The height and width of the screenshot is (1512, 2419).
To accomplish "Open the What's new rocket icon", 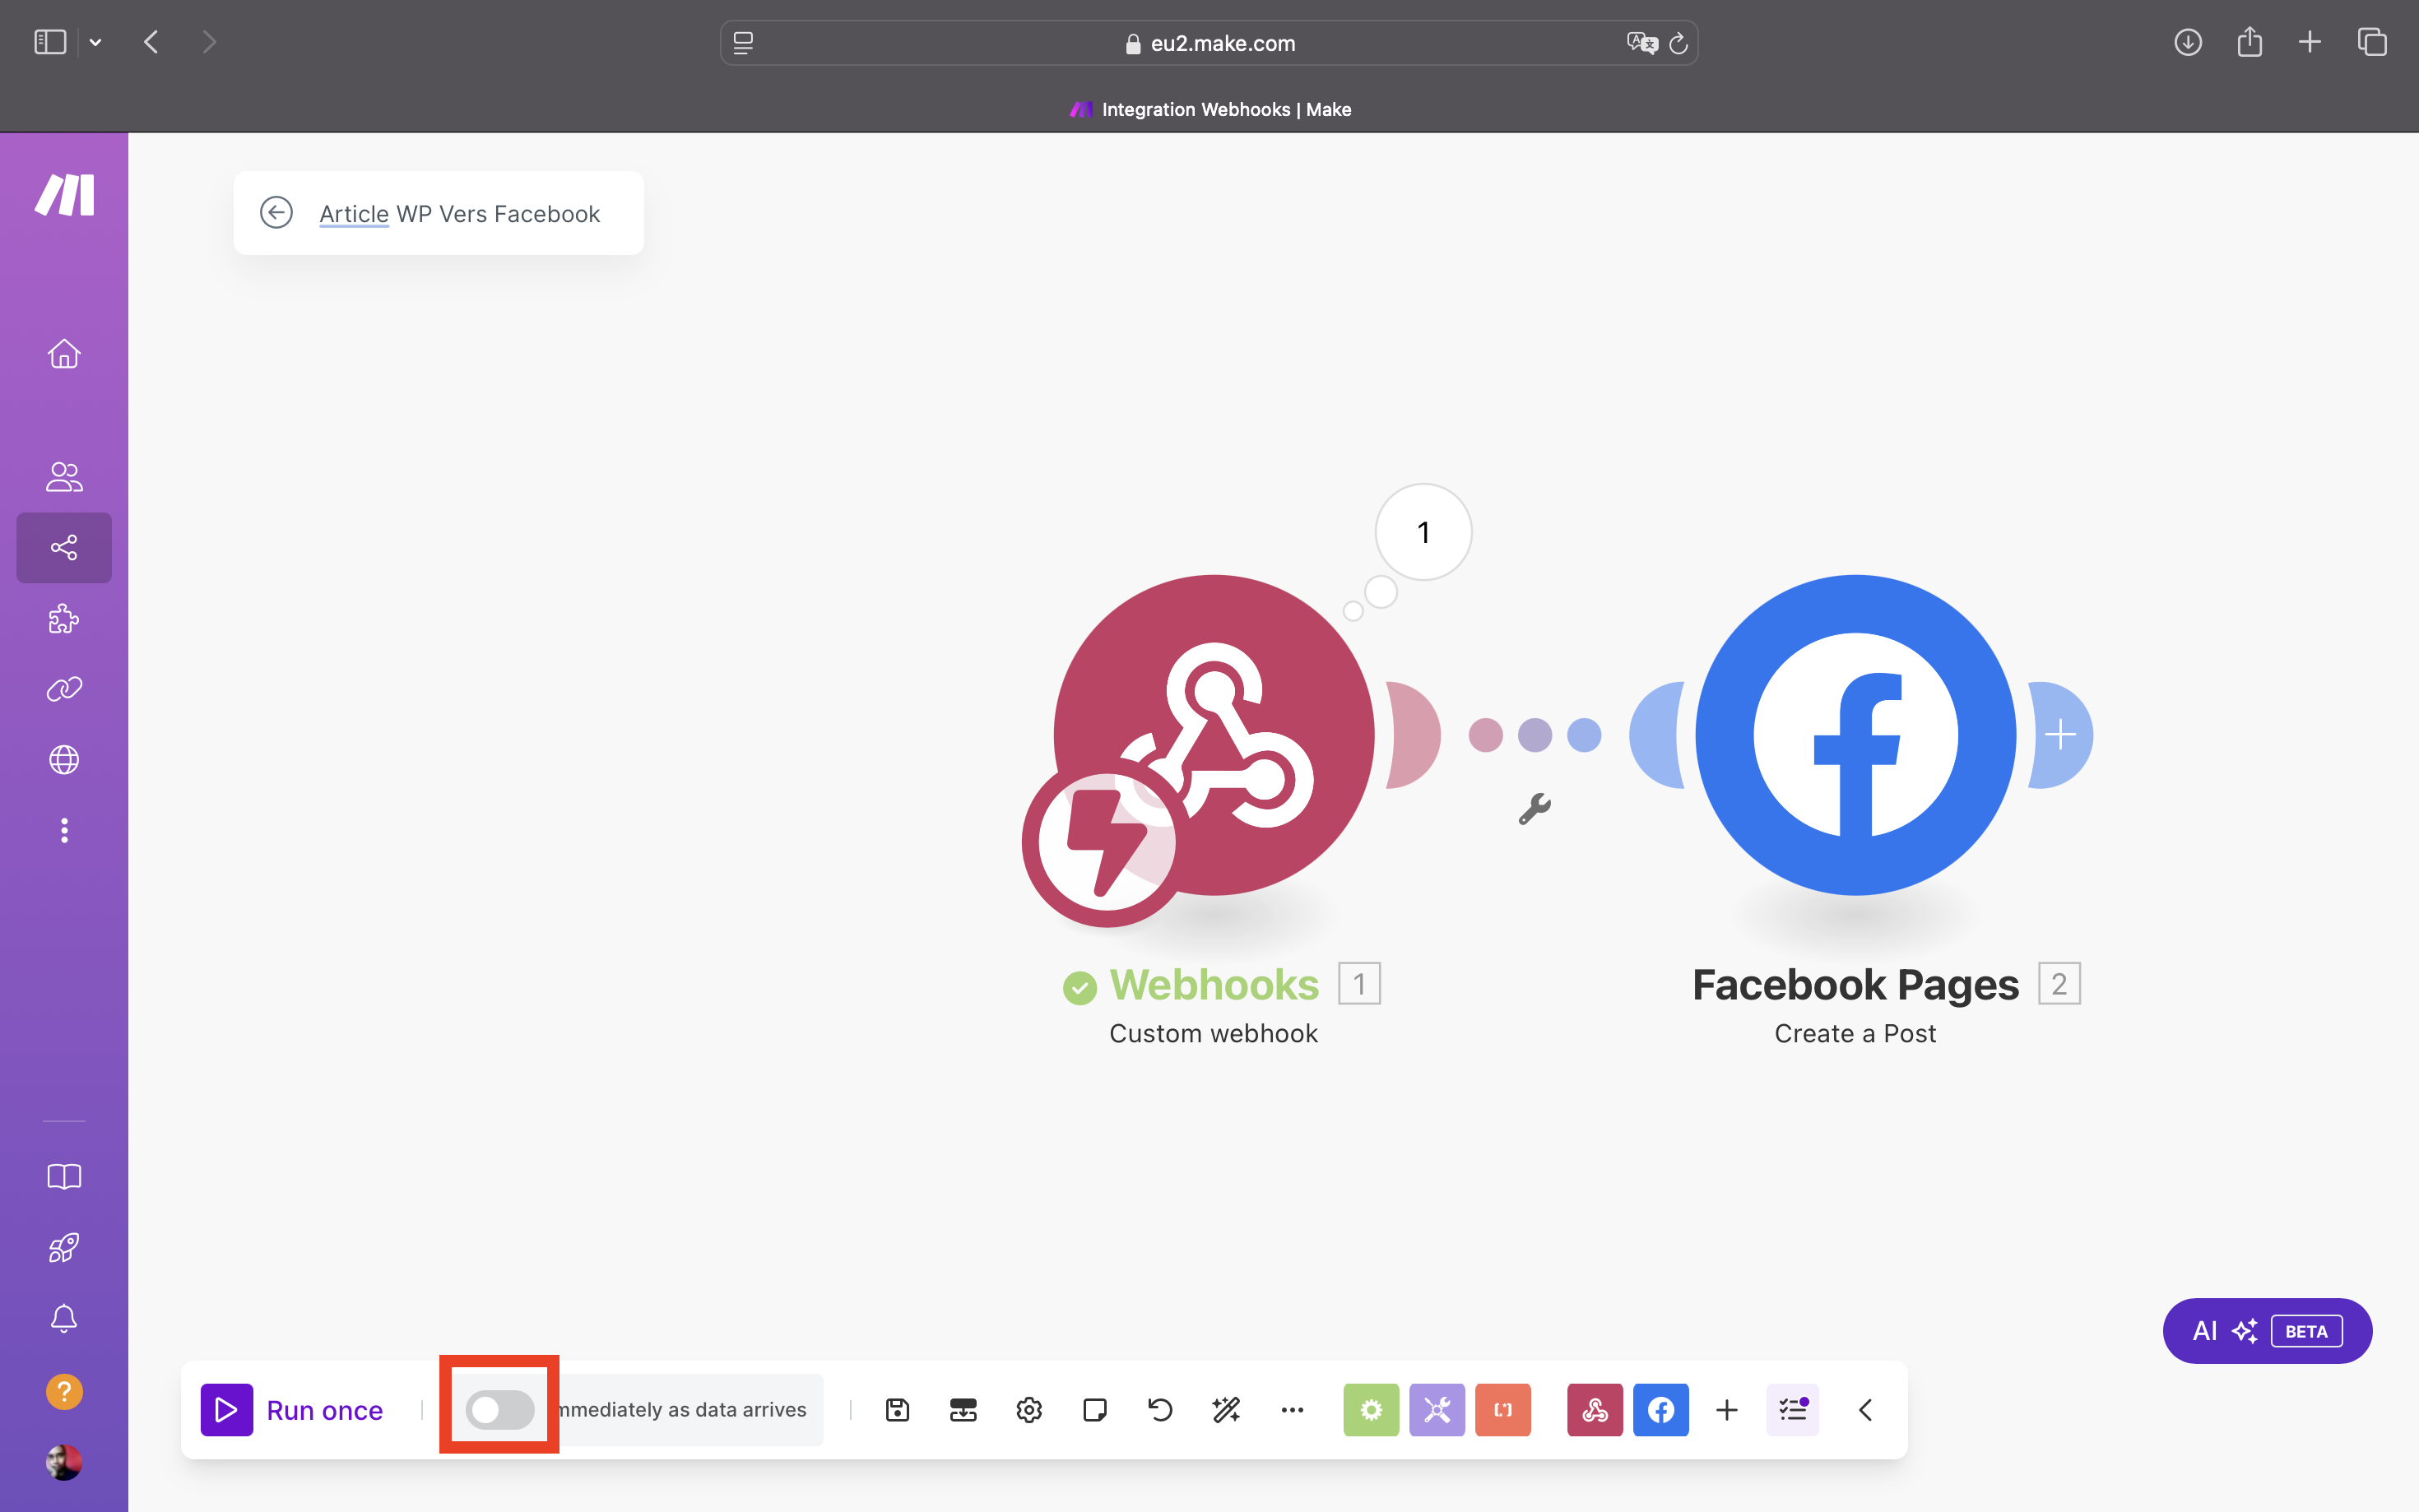I will (x=64, y=1247).
